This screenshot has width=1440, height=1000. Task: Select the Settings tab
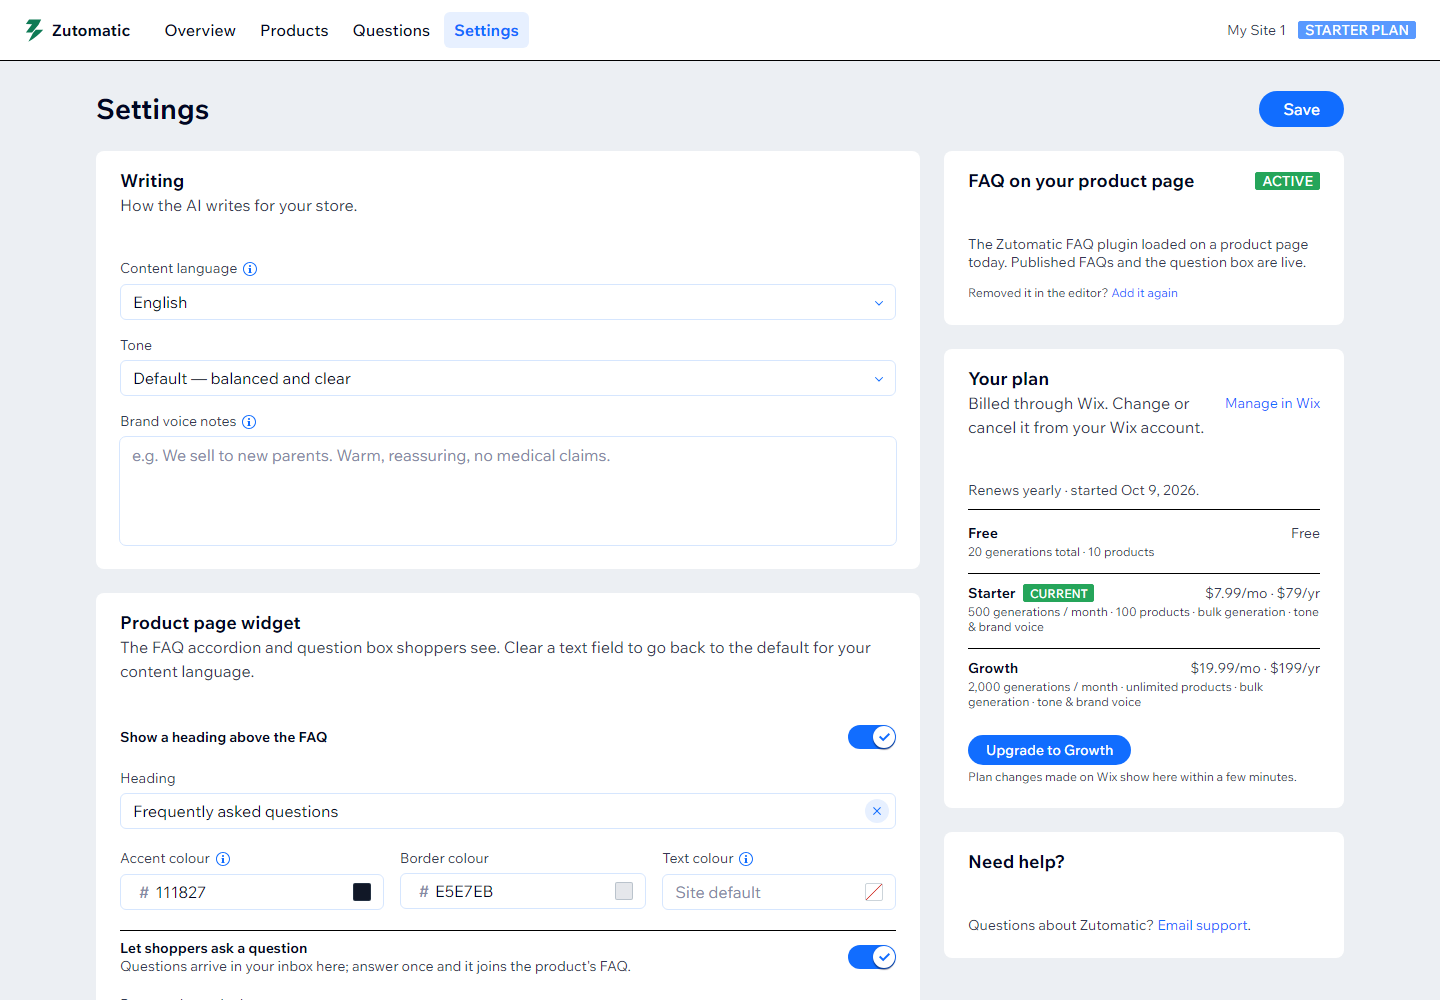486,30
